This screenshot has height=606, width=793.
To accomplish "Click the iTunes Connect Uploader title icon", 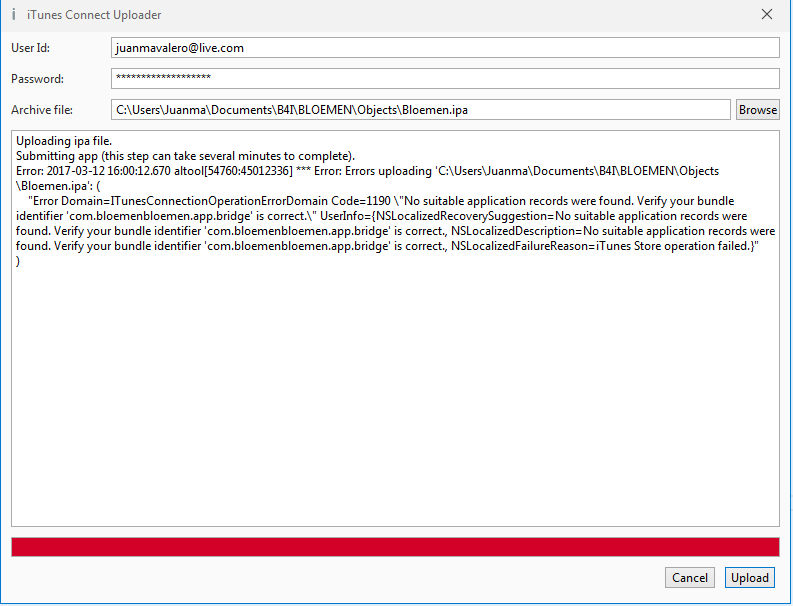I will click(14, 15).
